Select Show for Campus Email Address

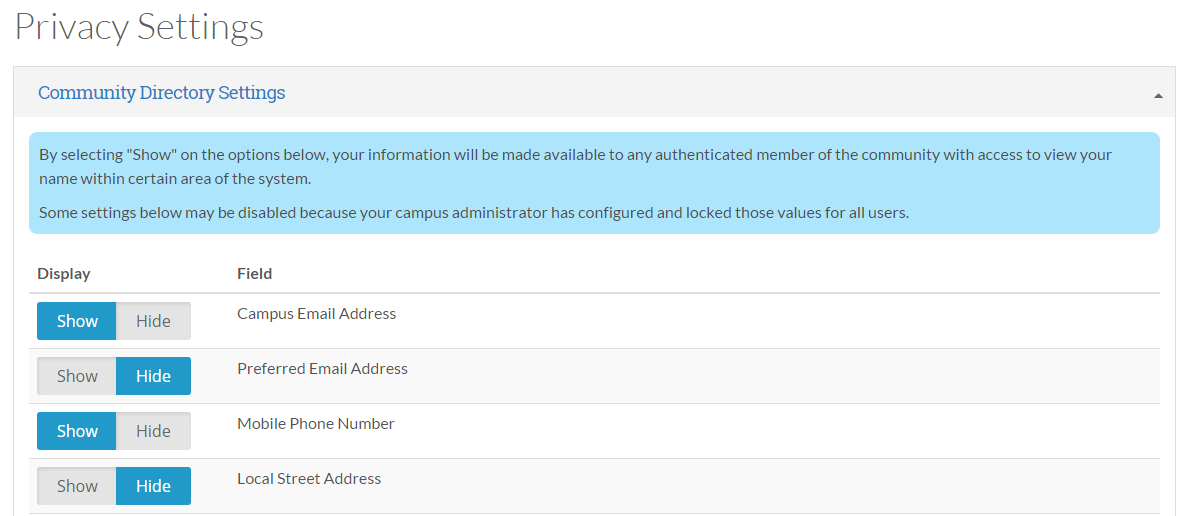click(77, 321)
